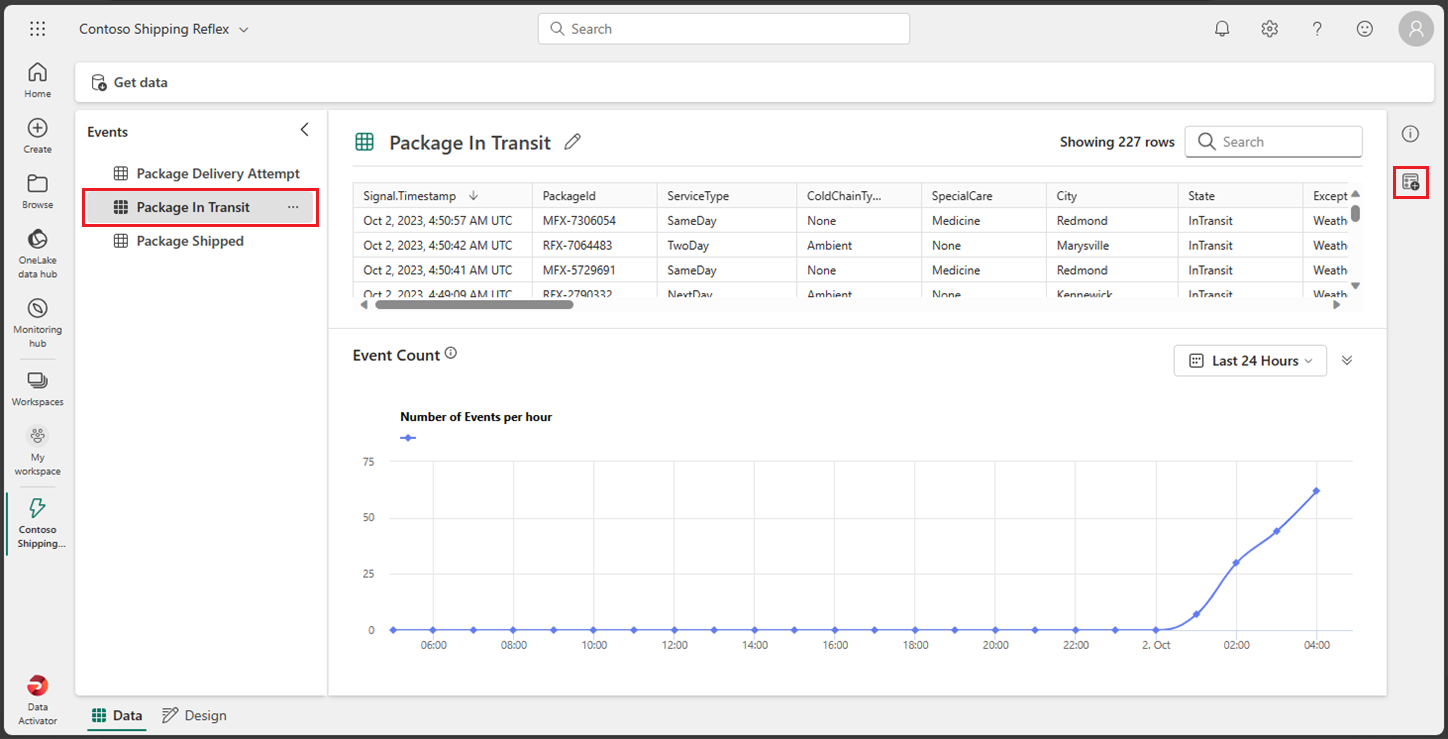Open the app launcher grid icon
Screen dimensions: 1448x739
tap(37, 29)
